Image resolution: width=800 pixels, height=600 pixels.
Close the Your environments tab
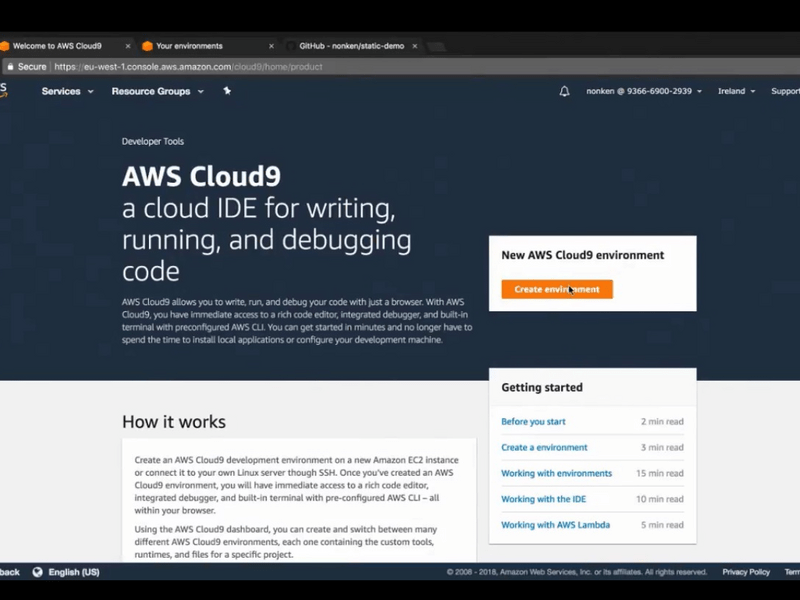click(x=271, y=46)
